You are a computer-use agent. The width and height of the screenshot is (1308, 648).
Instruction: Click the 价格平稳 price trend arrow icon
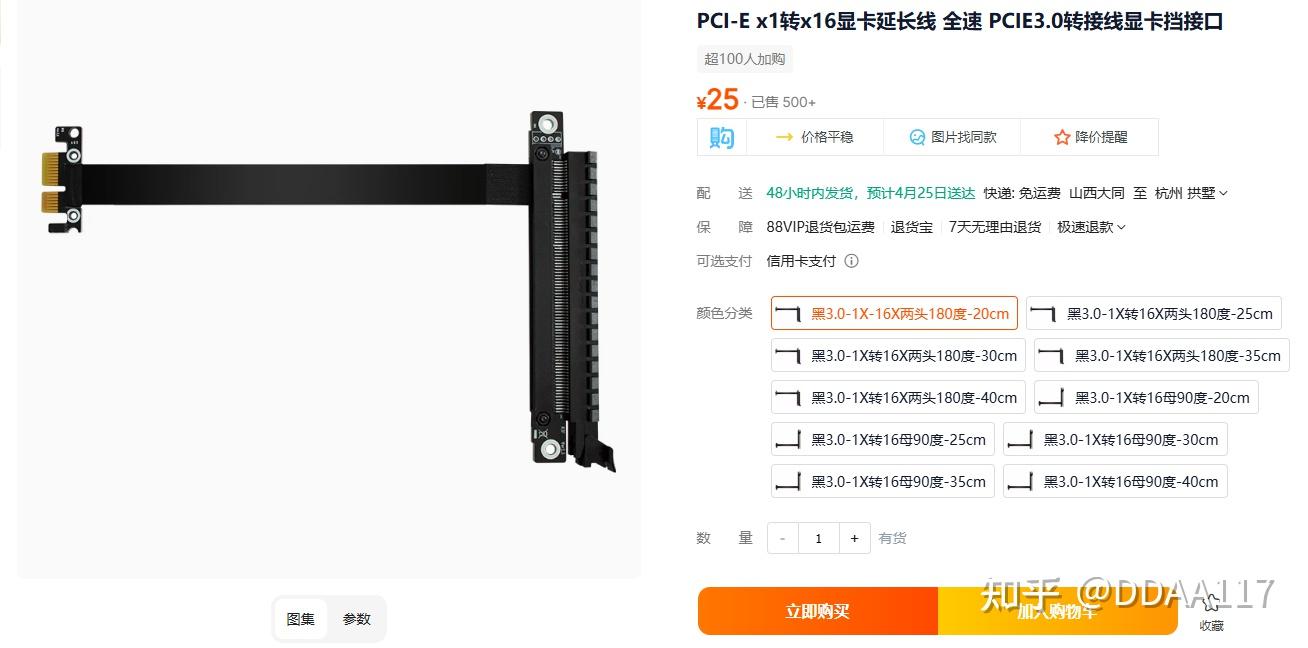[785, 137]
